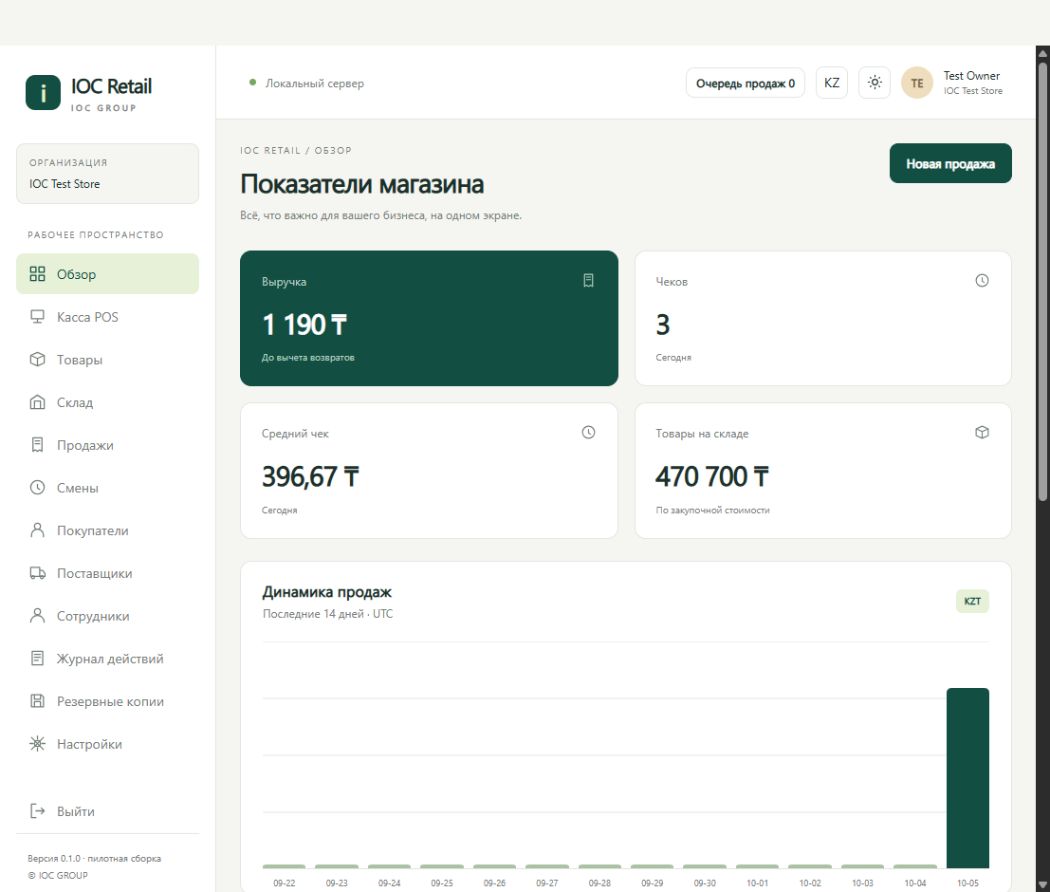Image resolution: width=1050 pixels, height=892 pixels.
Task: Click the Склад warehouse icon
Action: click(x=38, y=402)
